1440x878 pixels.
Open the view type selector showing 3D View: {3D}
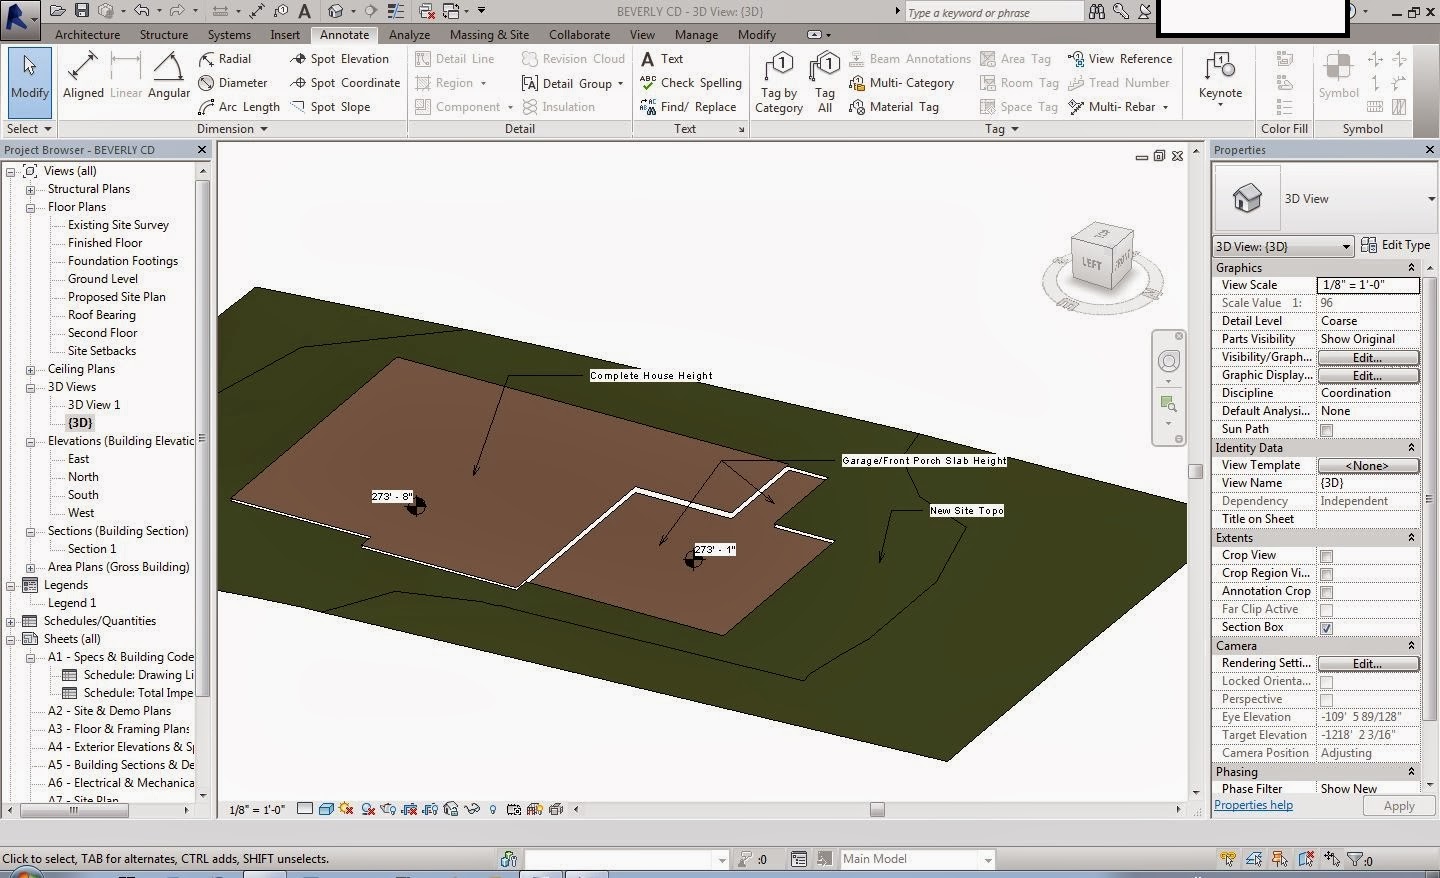1282,246
